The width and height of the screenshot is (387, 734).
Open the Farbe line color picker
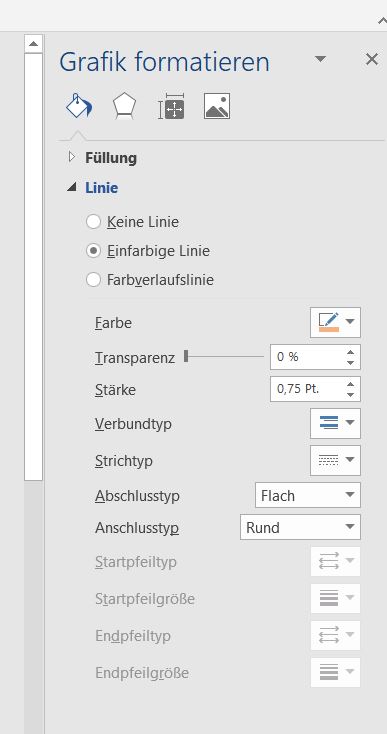pyautogui.click(x=335, y=322)
